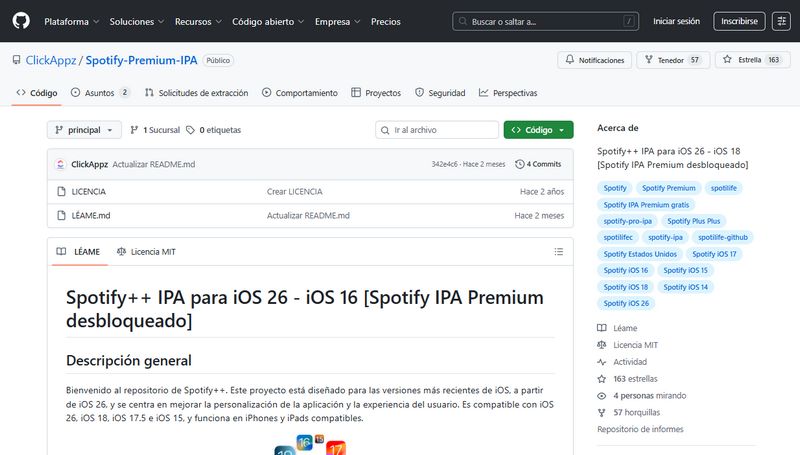The image size is (800, 455).
Task: Open Léame link in sidebar
Action: [x=617, y=328]
